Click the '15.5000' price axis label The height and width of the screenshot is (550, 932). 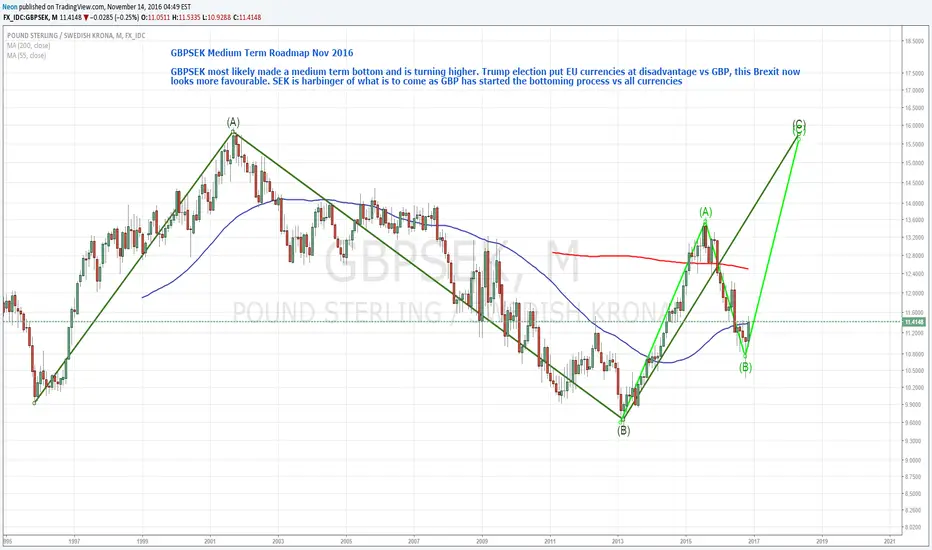tap(914, 144)
